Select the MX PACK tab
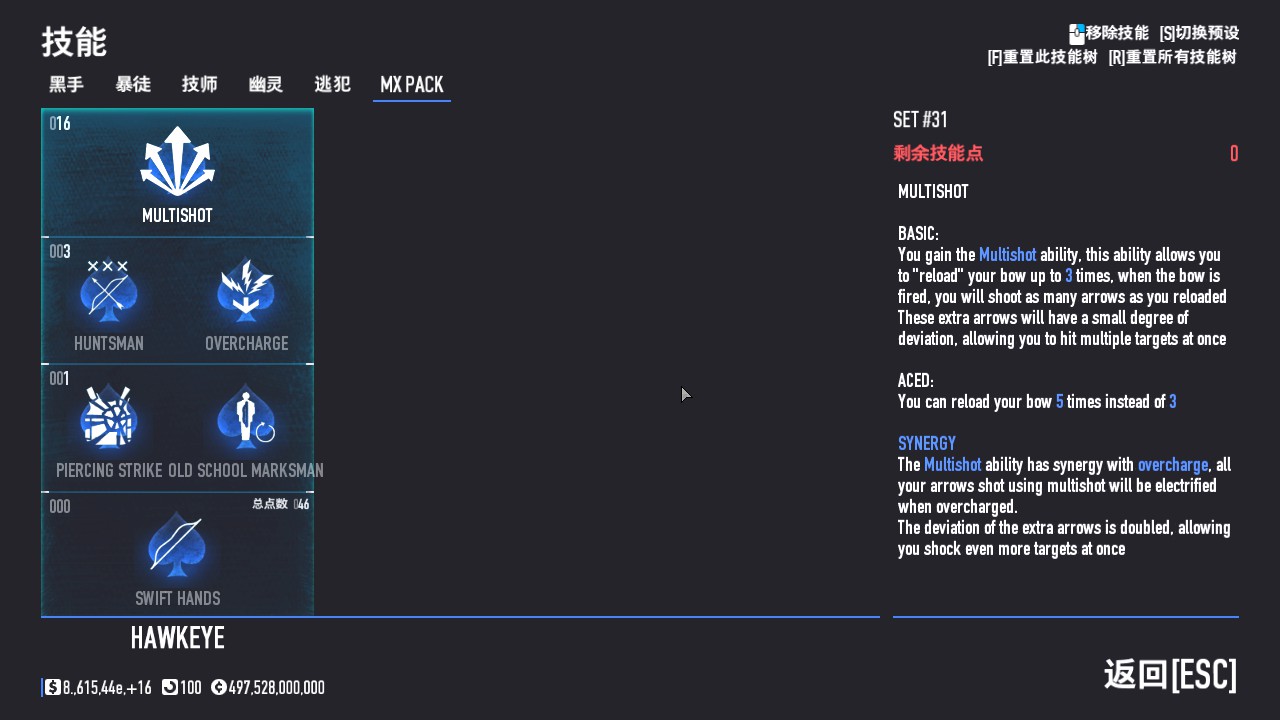 point(412,84)
